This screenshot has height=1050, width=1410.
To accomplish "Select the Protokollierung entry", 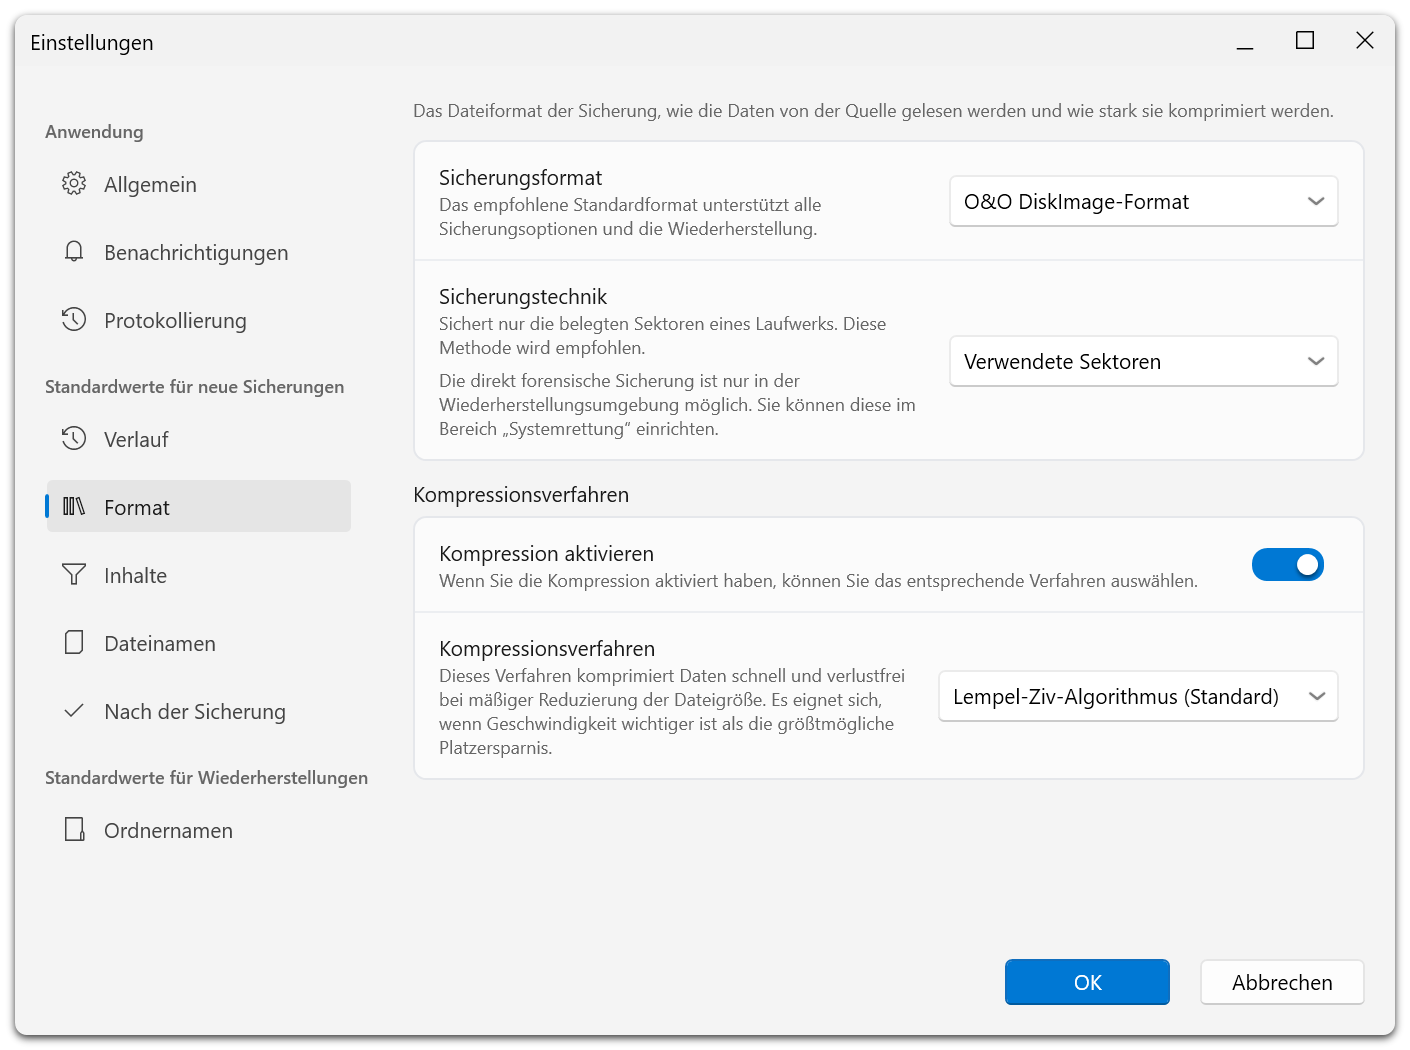I will [199, 321].
